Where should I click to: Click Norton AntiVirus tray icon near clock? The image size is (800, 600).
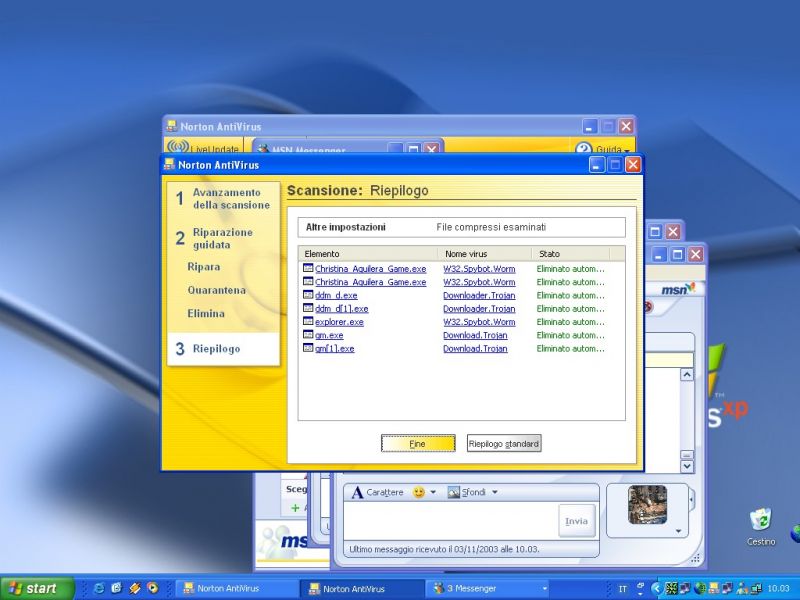713,589
